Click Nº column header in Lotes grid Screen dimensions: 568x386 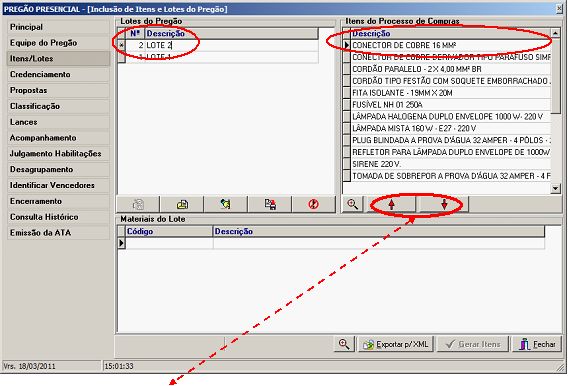(x=135, y=34)
